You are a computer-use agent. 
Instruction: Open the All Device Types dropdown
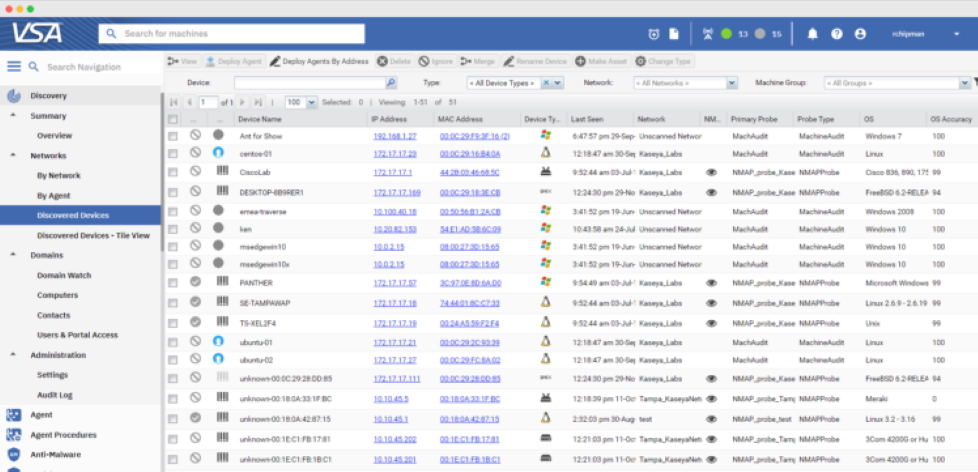pos(557,83)
